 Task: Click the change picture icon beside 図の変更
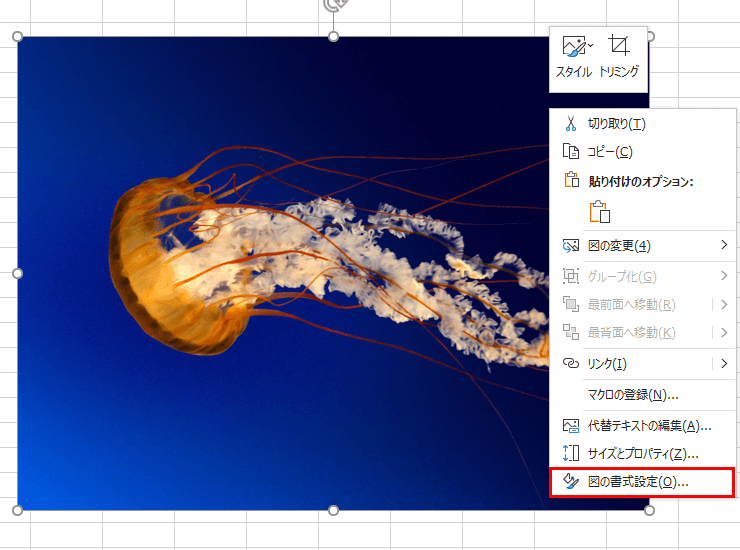571,246
